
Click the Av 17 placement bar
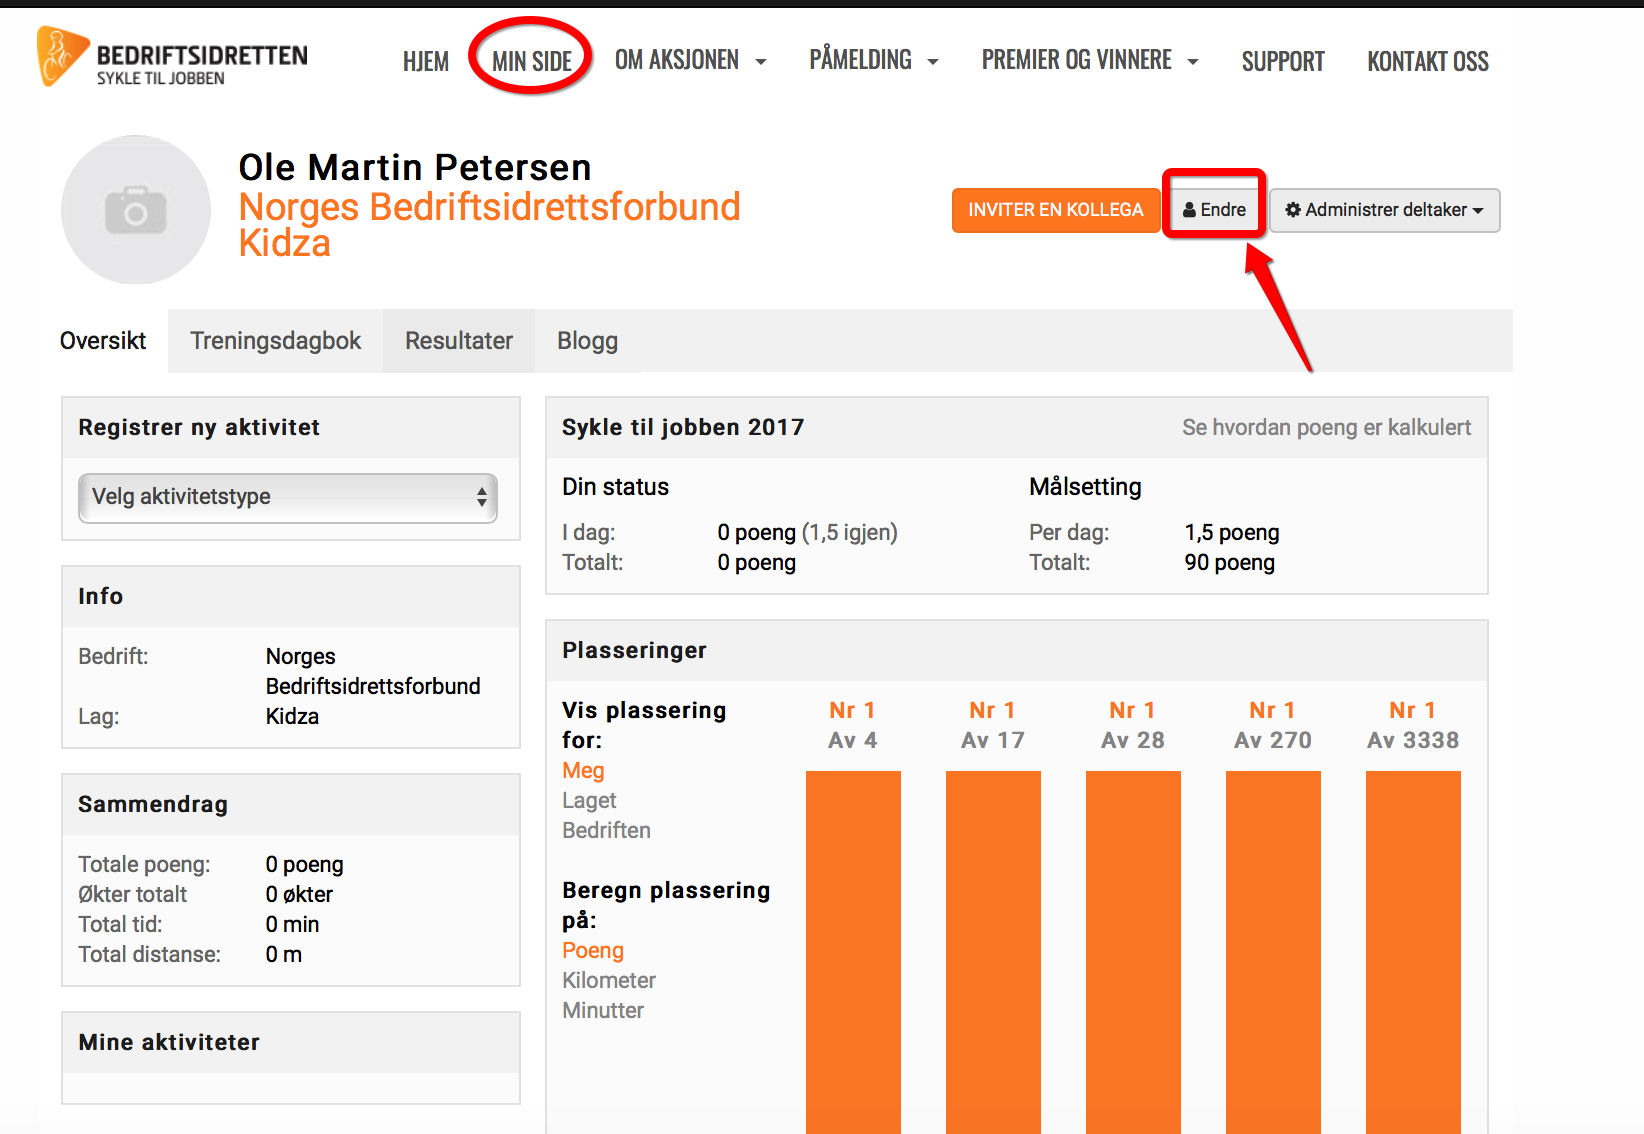pos(993,952)
